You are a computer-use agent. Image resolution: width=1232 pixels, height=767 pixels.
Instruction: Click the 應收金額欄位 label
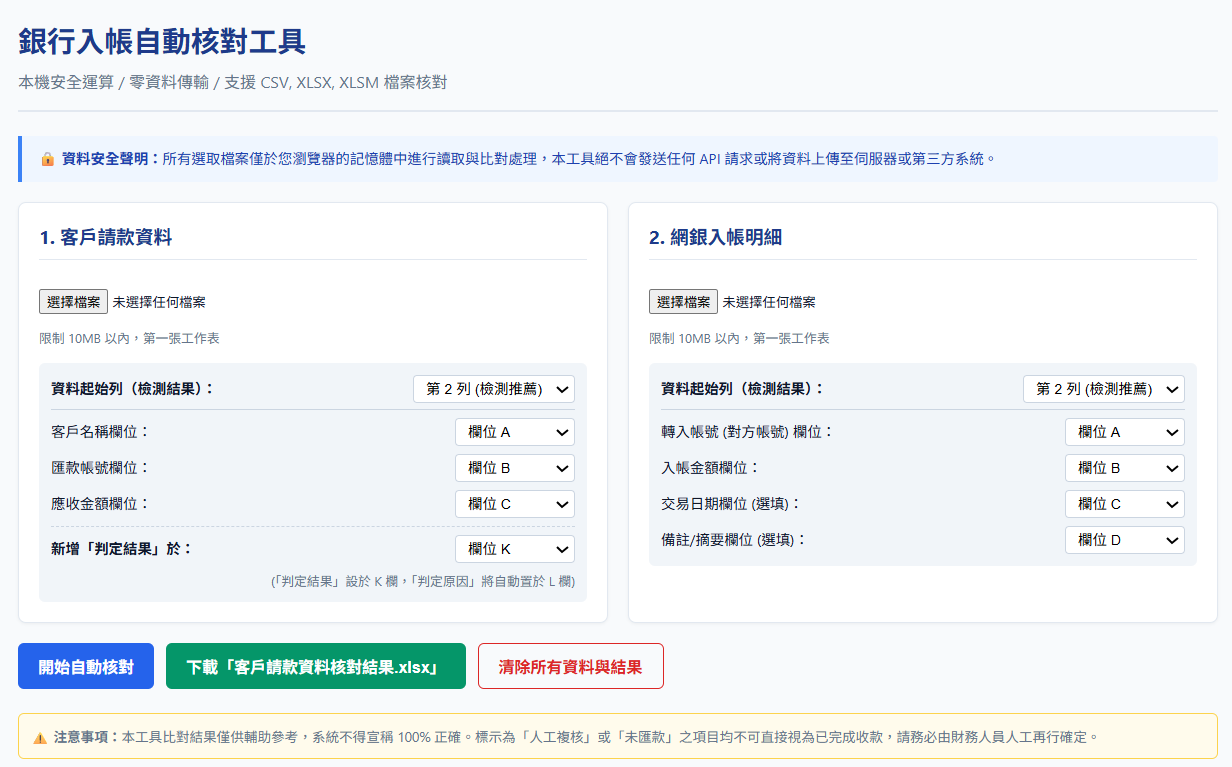pyautogui.click(x=100, y=504)
